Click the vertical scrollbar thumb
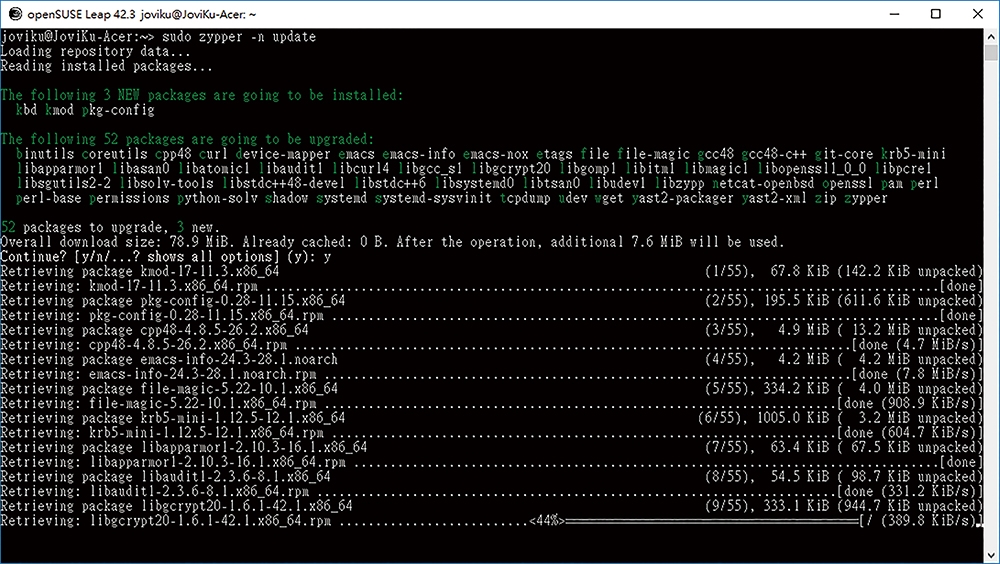 pos(990,52)
